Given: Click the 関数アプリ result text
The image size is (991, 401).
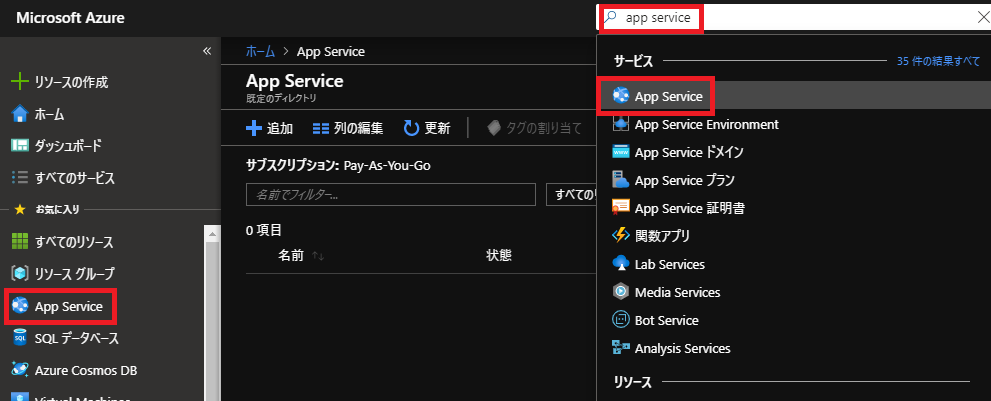Looking at the screenshot, I should tap(662, 237).
